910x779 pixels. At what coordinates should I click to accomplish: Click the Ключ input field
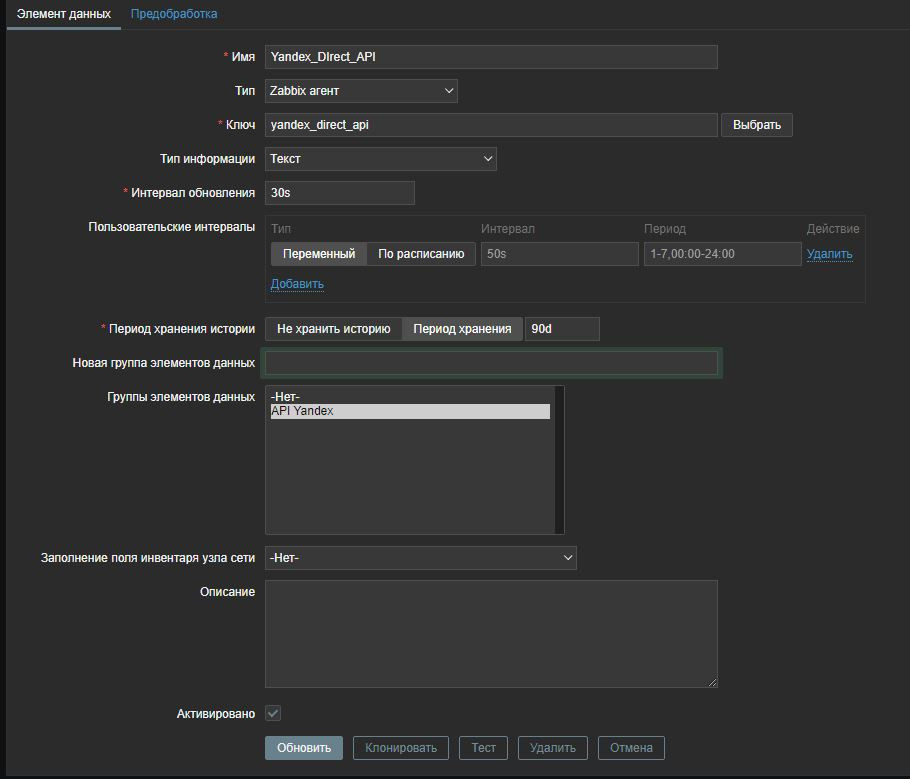(x=491, y=125)
